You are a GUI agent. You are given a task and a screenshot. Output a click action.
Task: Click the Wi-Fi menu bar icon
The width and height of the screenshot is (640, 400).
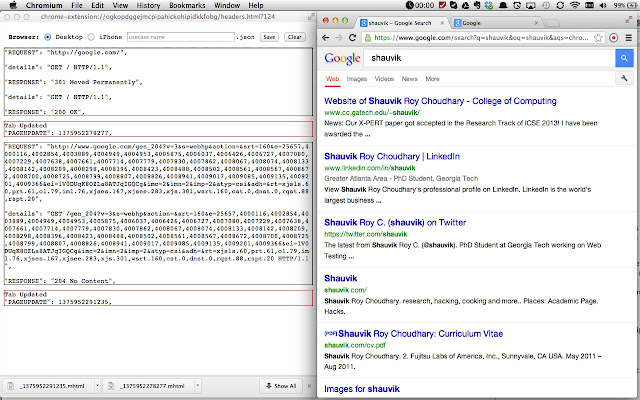pyautogui.click(x=575, y=5)
